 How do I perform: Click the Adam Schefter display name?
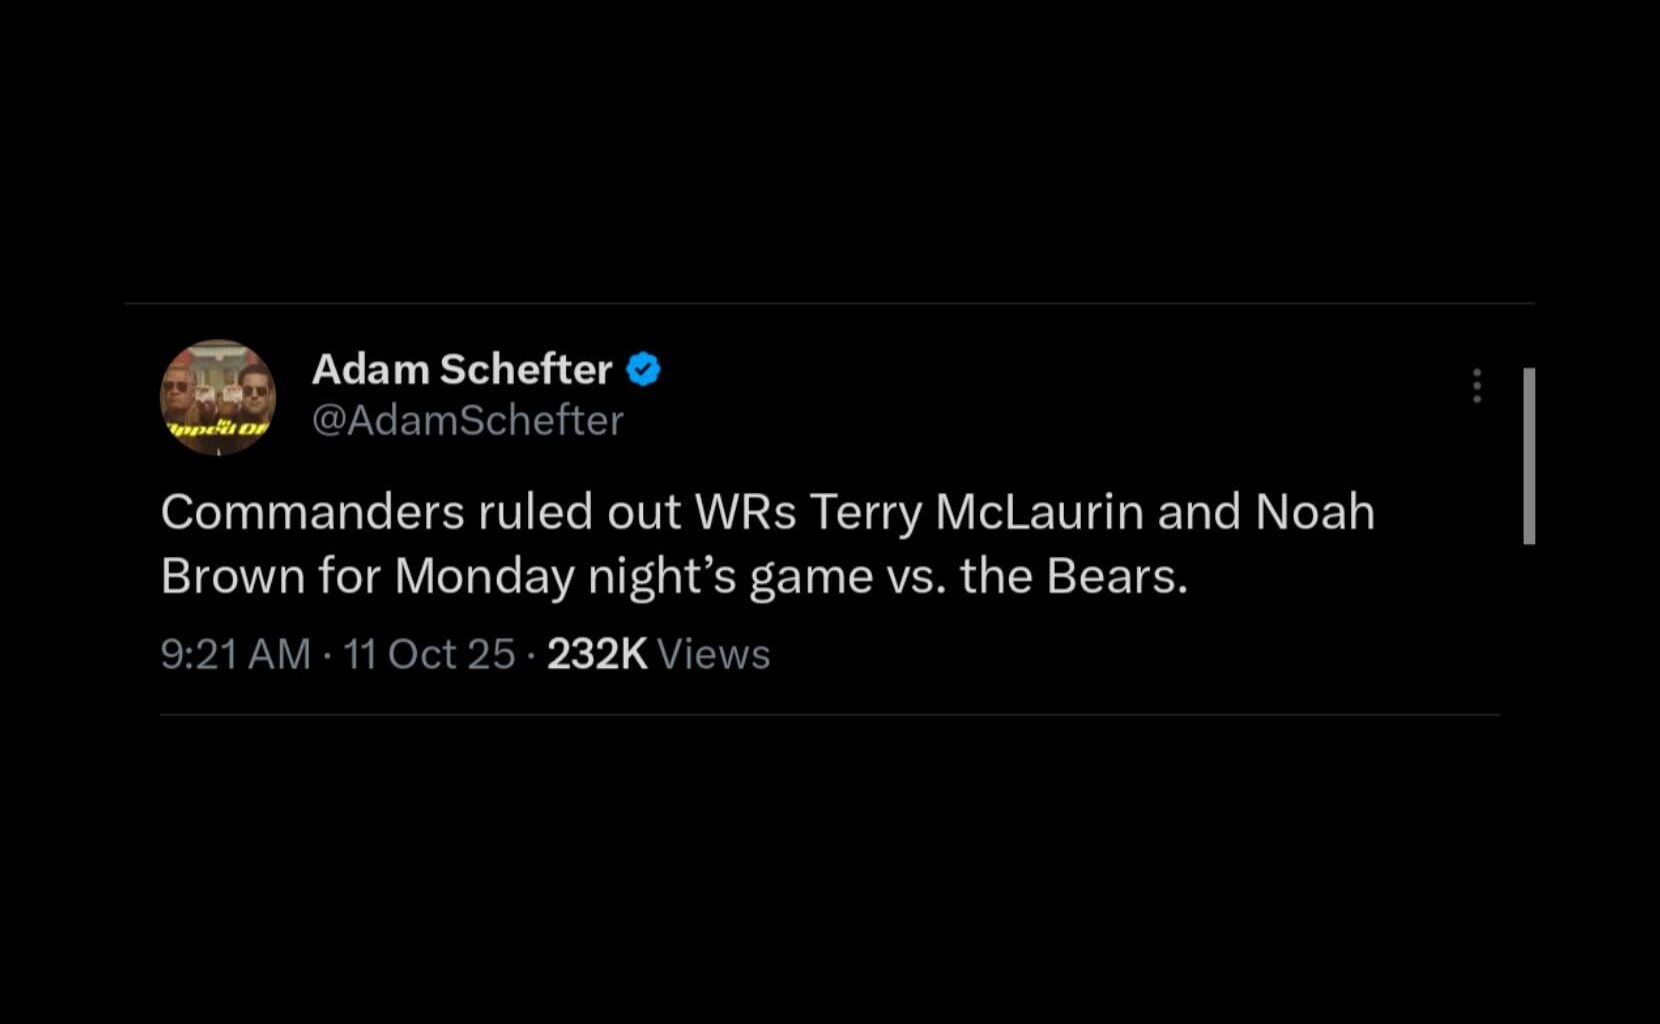coord(461,369)
